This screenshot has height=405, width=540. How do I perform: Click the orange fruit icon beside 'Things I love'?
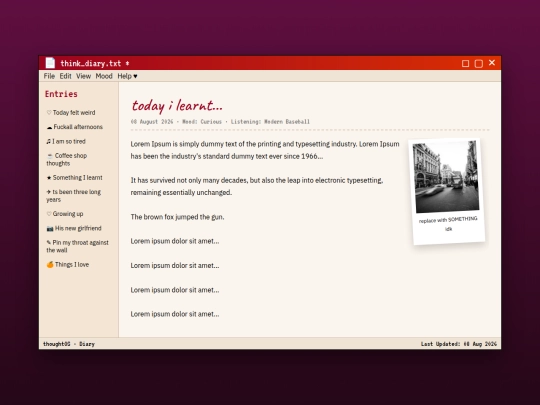[x=50, y=264]
